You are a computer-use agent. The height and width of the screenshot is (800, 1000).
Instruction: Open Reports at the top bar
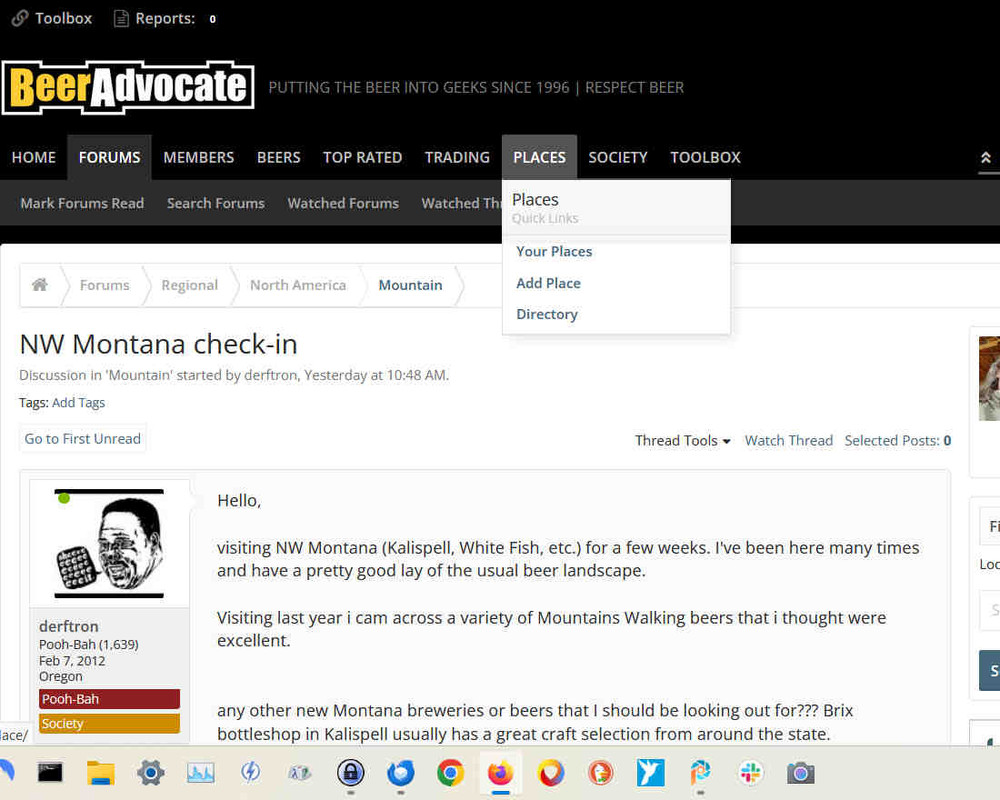(x=165, y=19)
